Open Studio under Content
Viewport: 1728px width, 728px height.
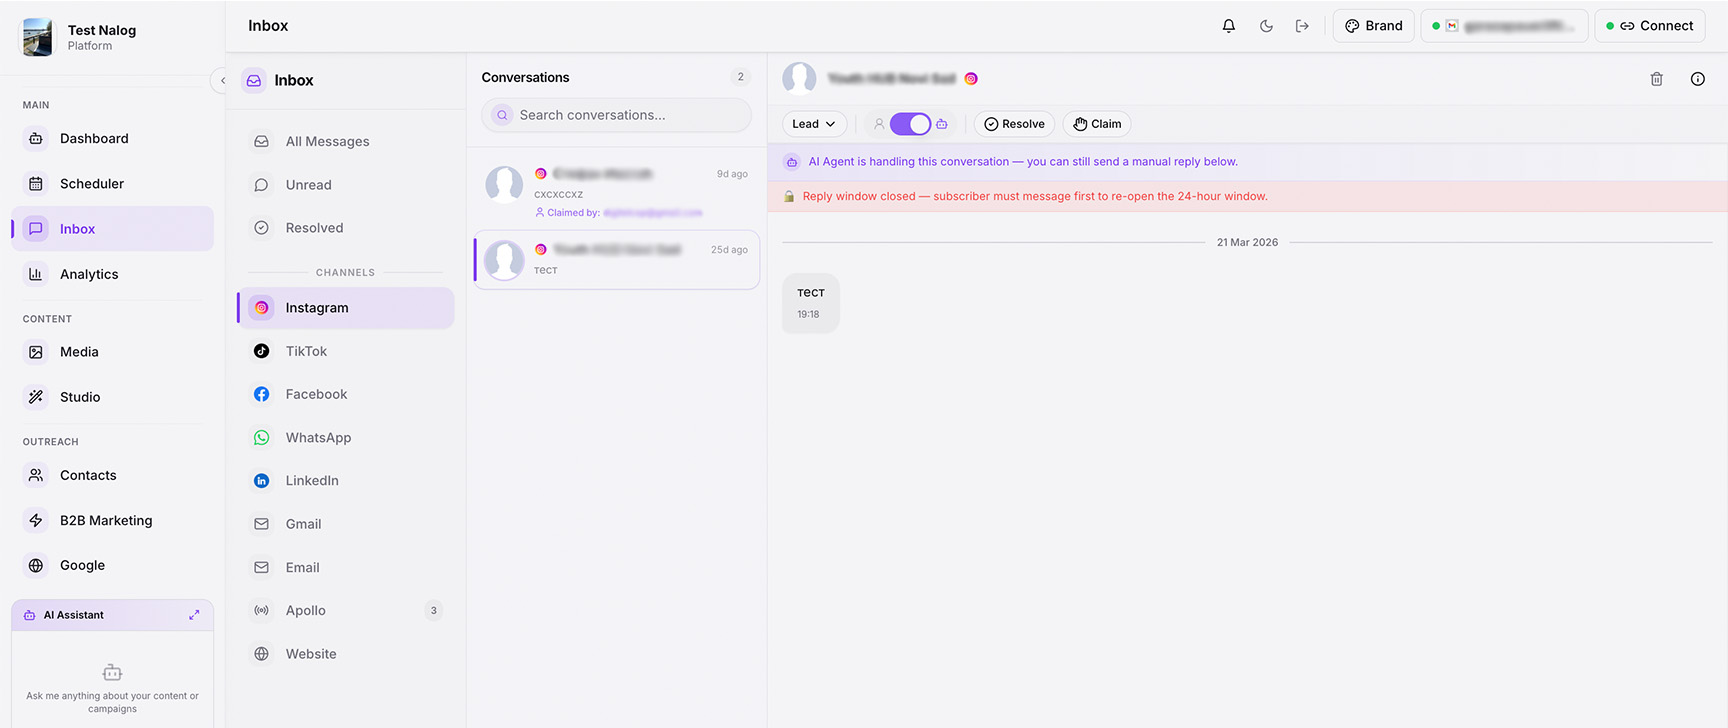tap(112, 397)
